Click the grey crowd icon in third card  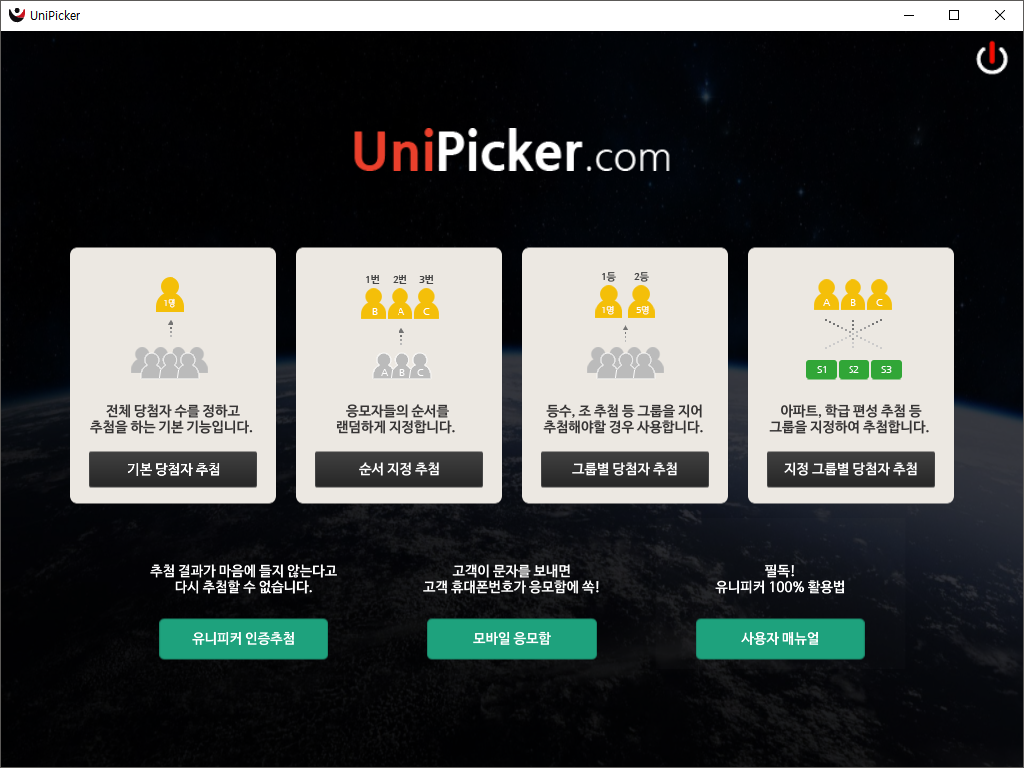[x=625, y=362]
